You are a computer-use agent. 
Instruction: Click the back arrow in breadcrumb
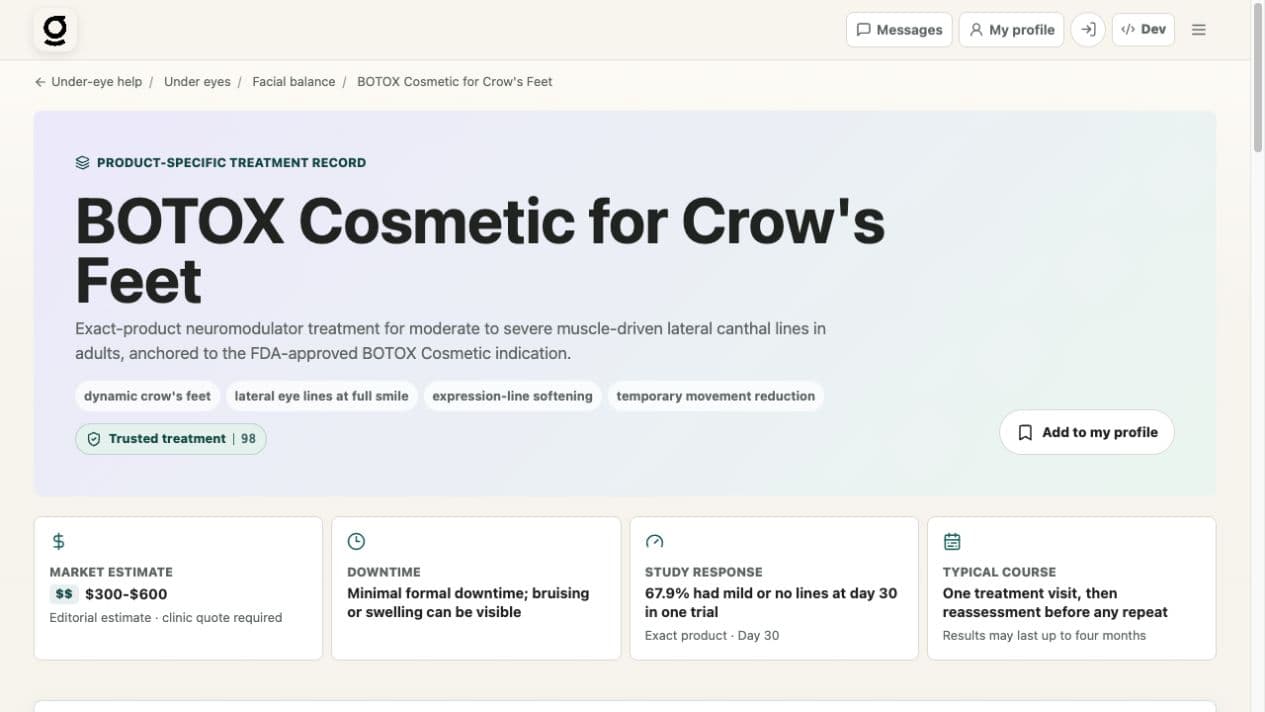(40, 82)
